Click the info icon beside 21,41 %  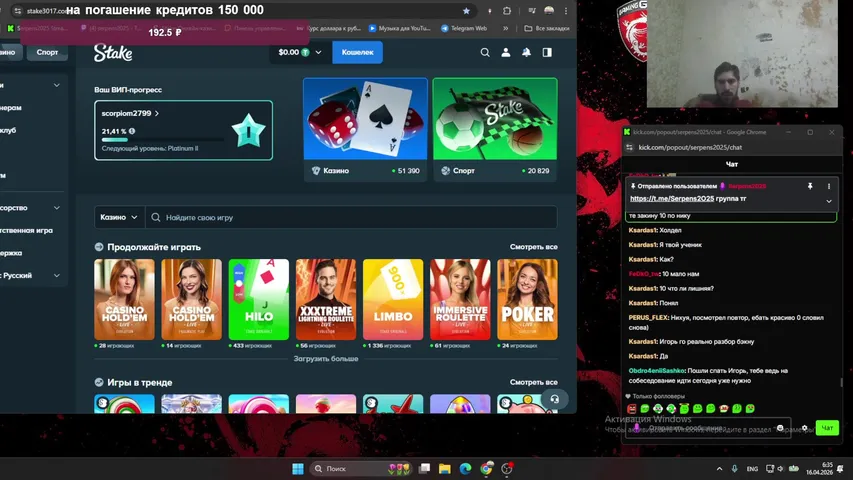click(x=132, y=131)
